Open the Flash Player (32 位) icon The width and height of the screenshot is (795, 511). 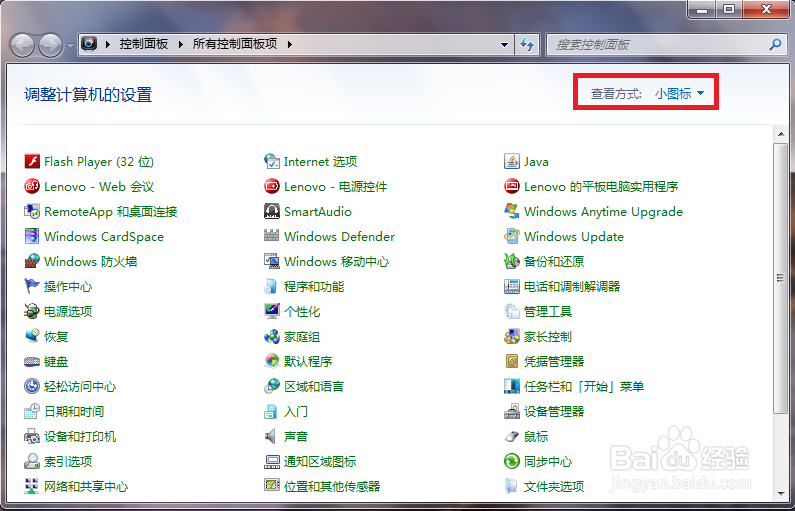(32, 161)
